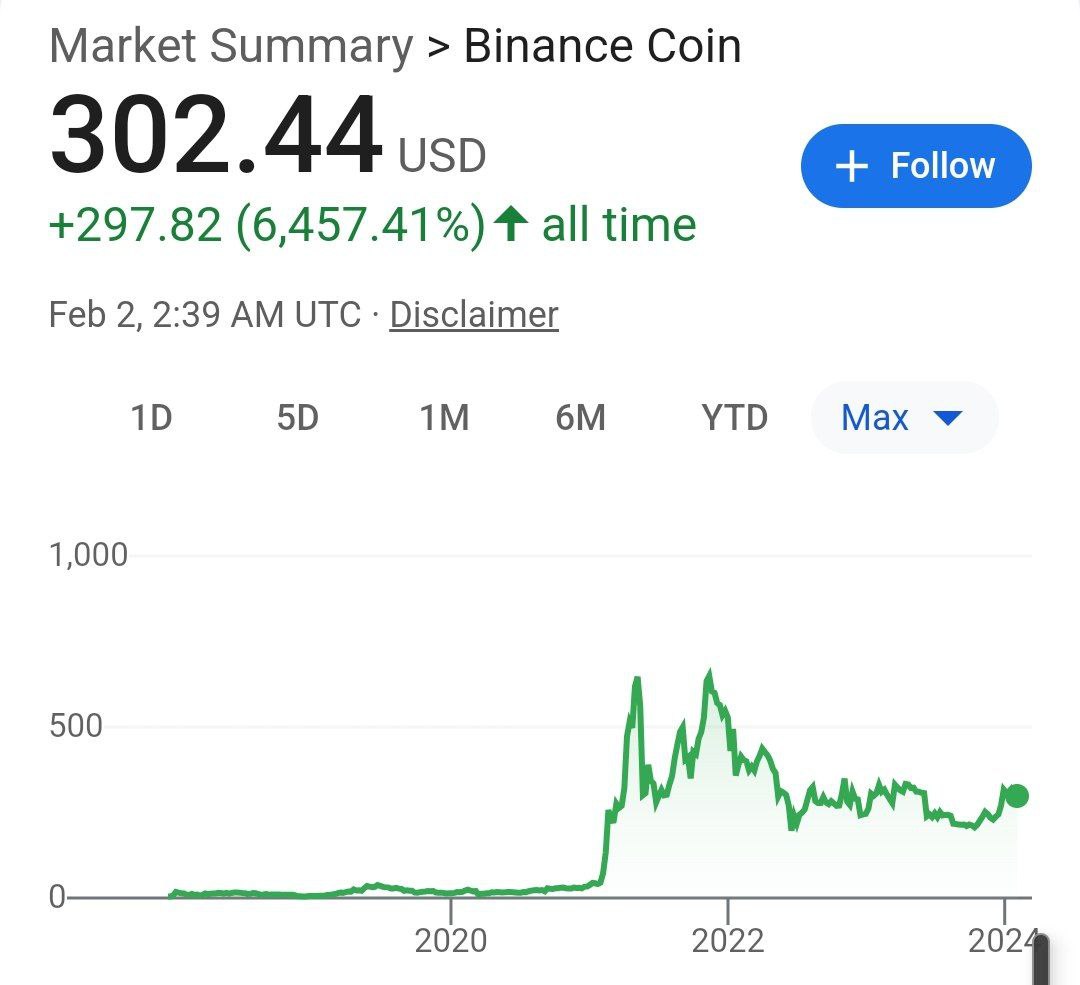This screenshot has height=985, width=1080.
Task: Click the 2024 axis marker
Action: click(x=1004, y=941)
